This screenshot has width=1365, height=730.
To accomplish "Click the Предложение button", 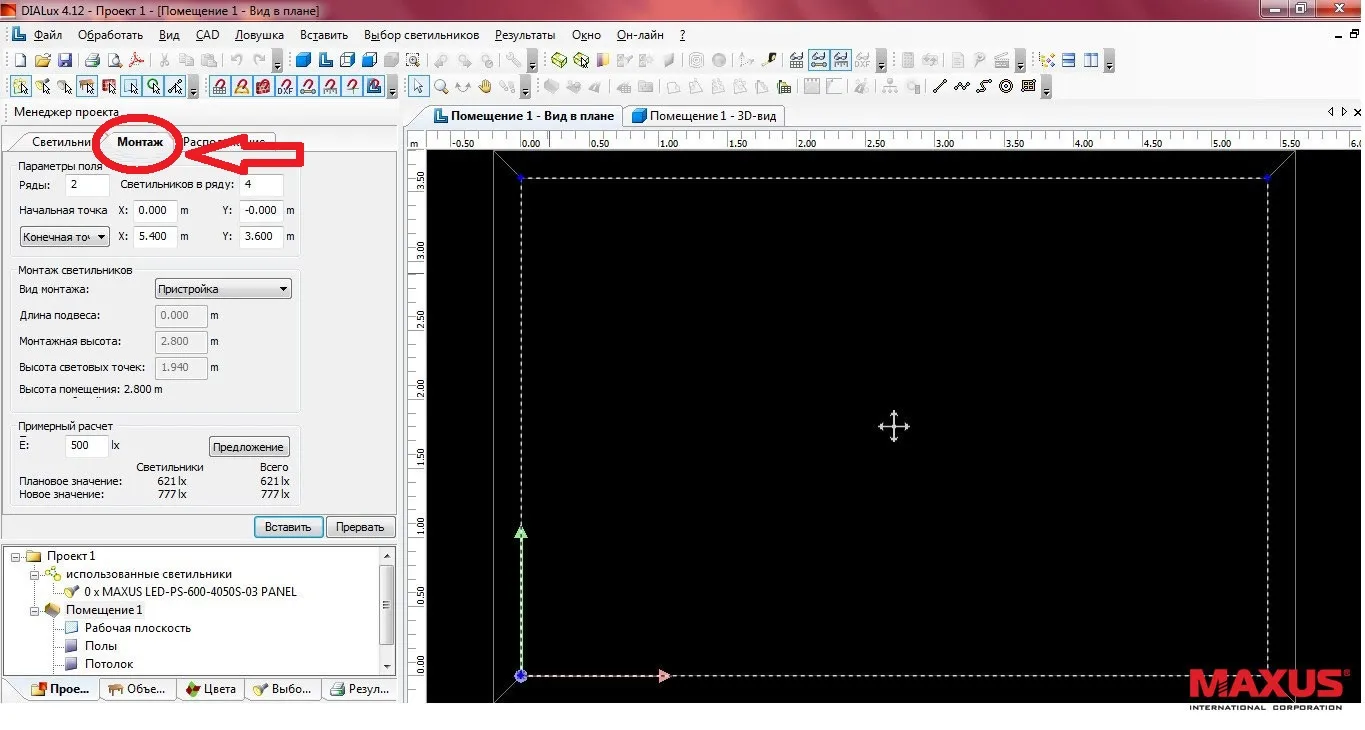I will point(249,447).
